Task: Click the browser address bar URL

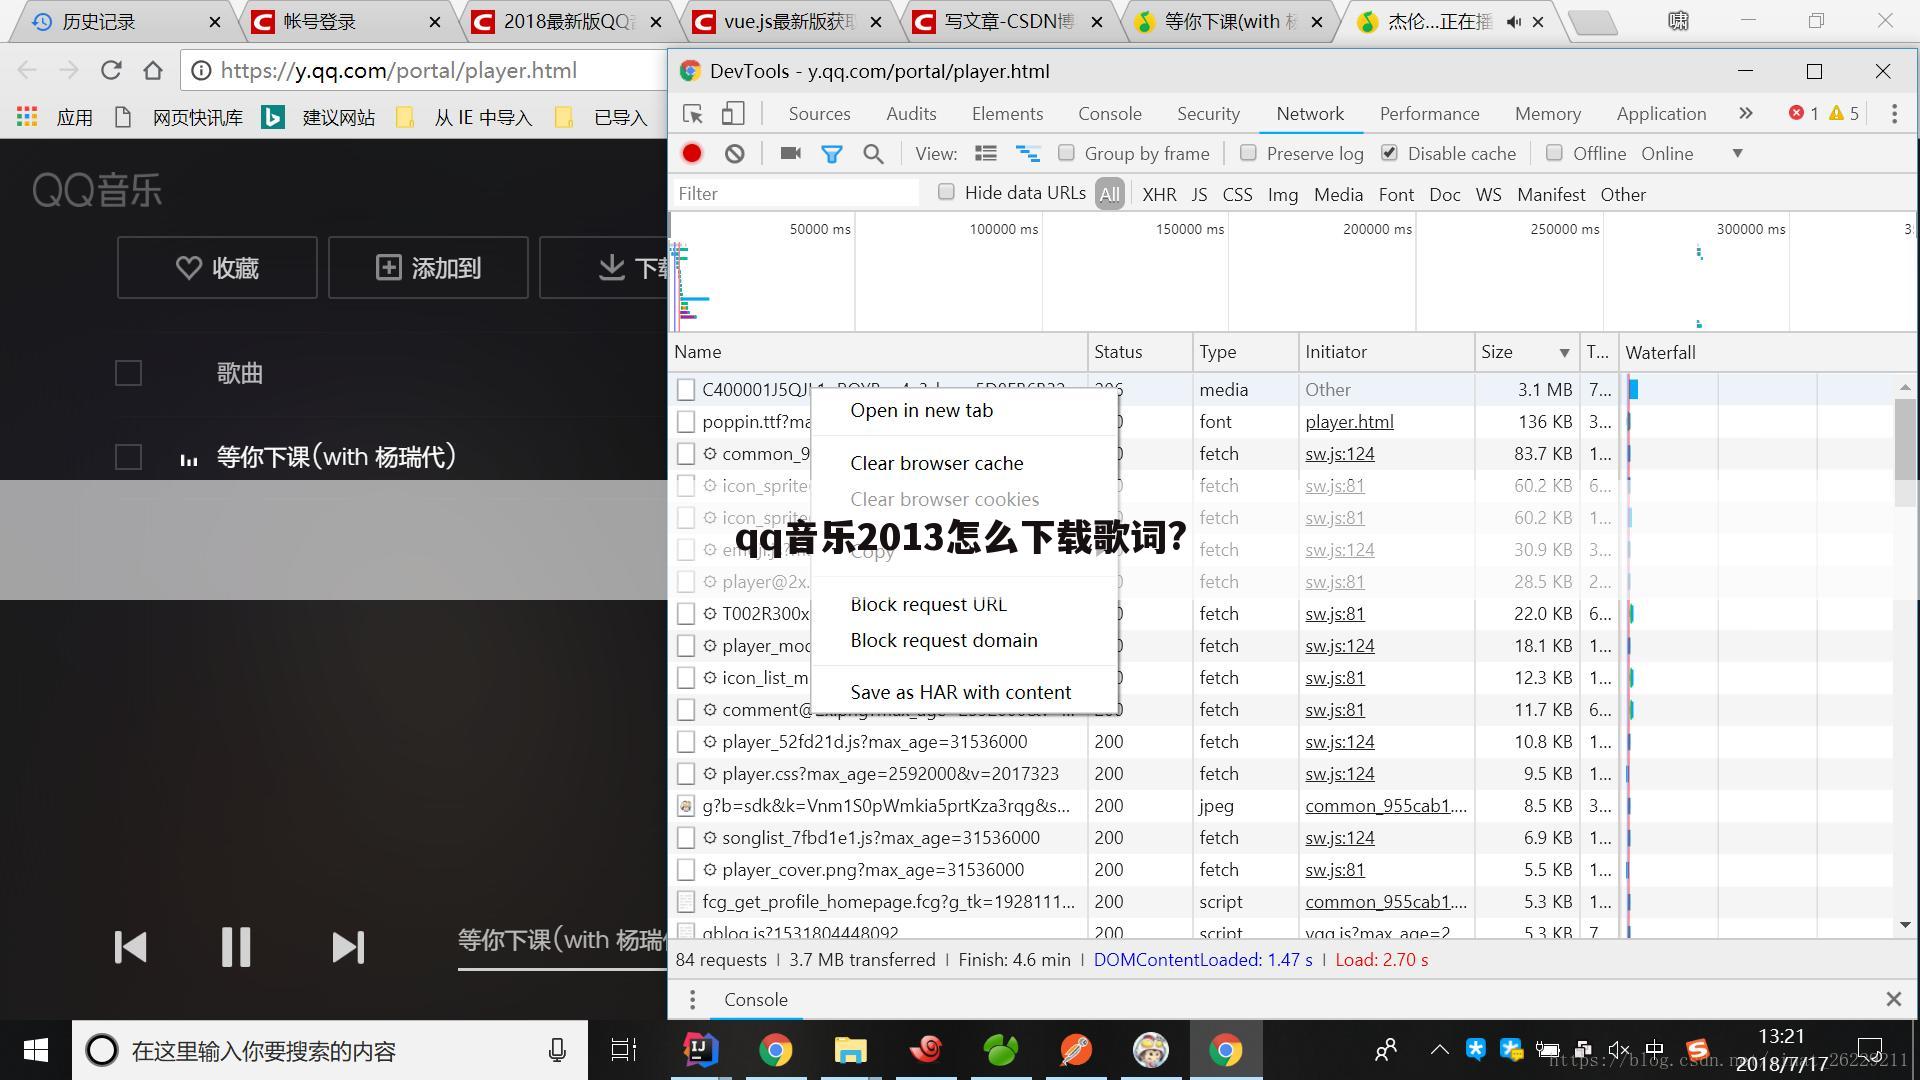Action: click(399, 70)
